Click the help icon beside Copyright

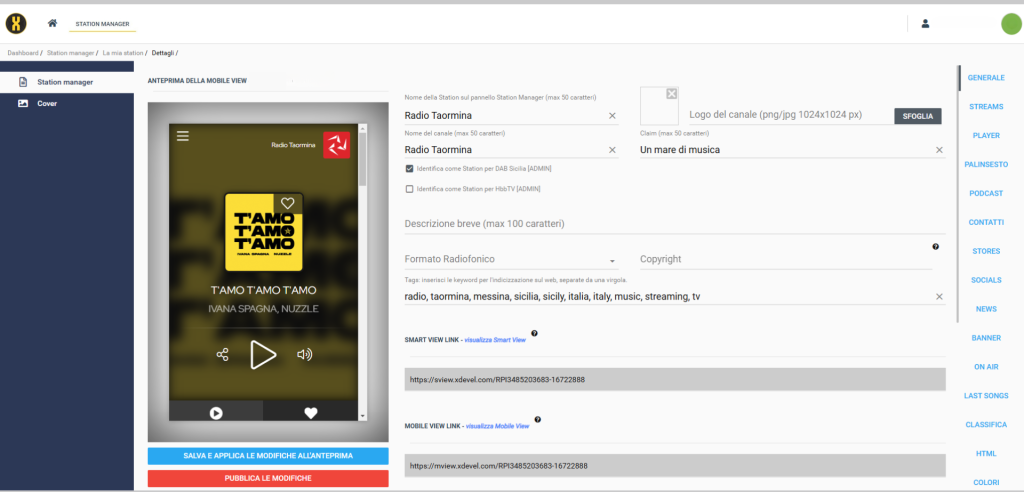point(936,246)
